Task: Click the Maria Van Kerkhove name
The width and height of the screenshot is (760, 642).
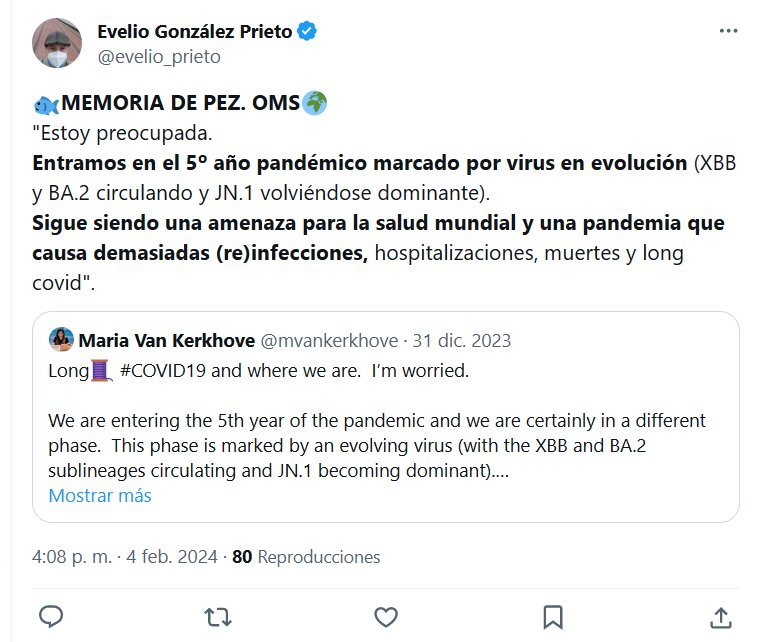Action: coord(166,341)
